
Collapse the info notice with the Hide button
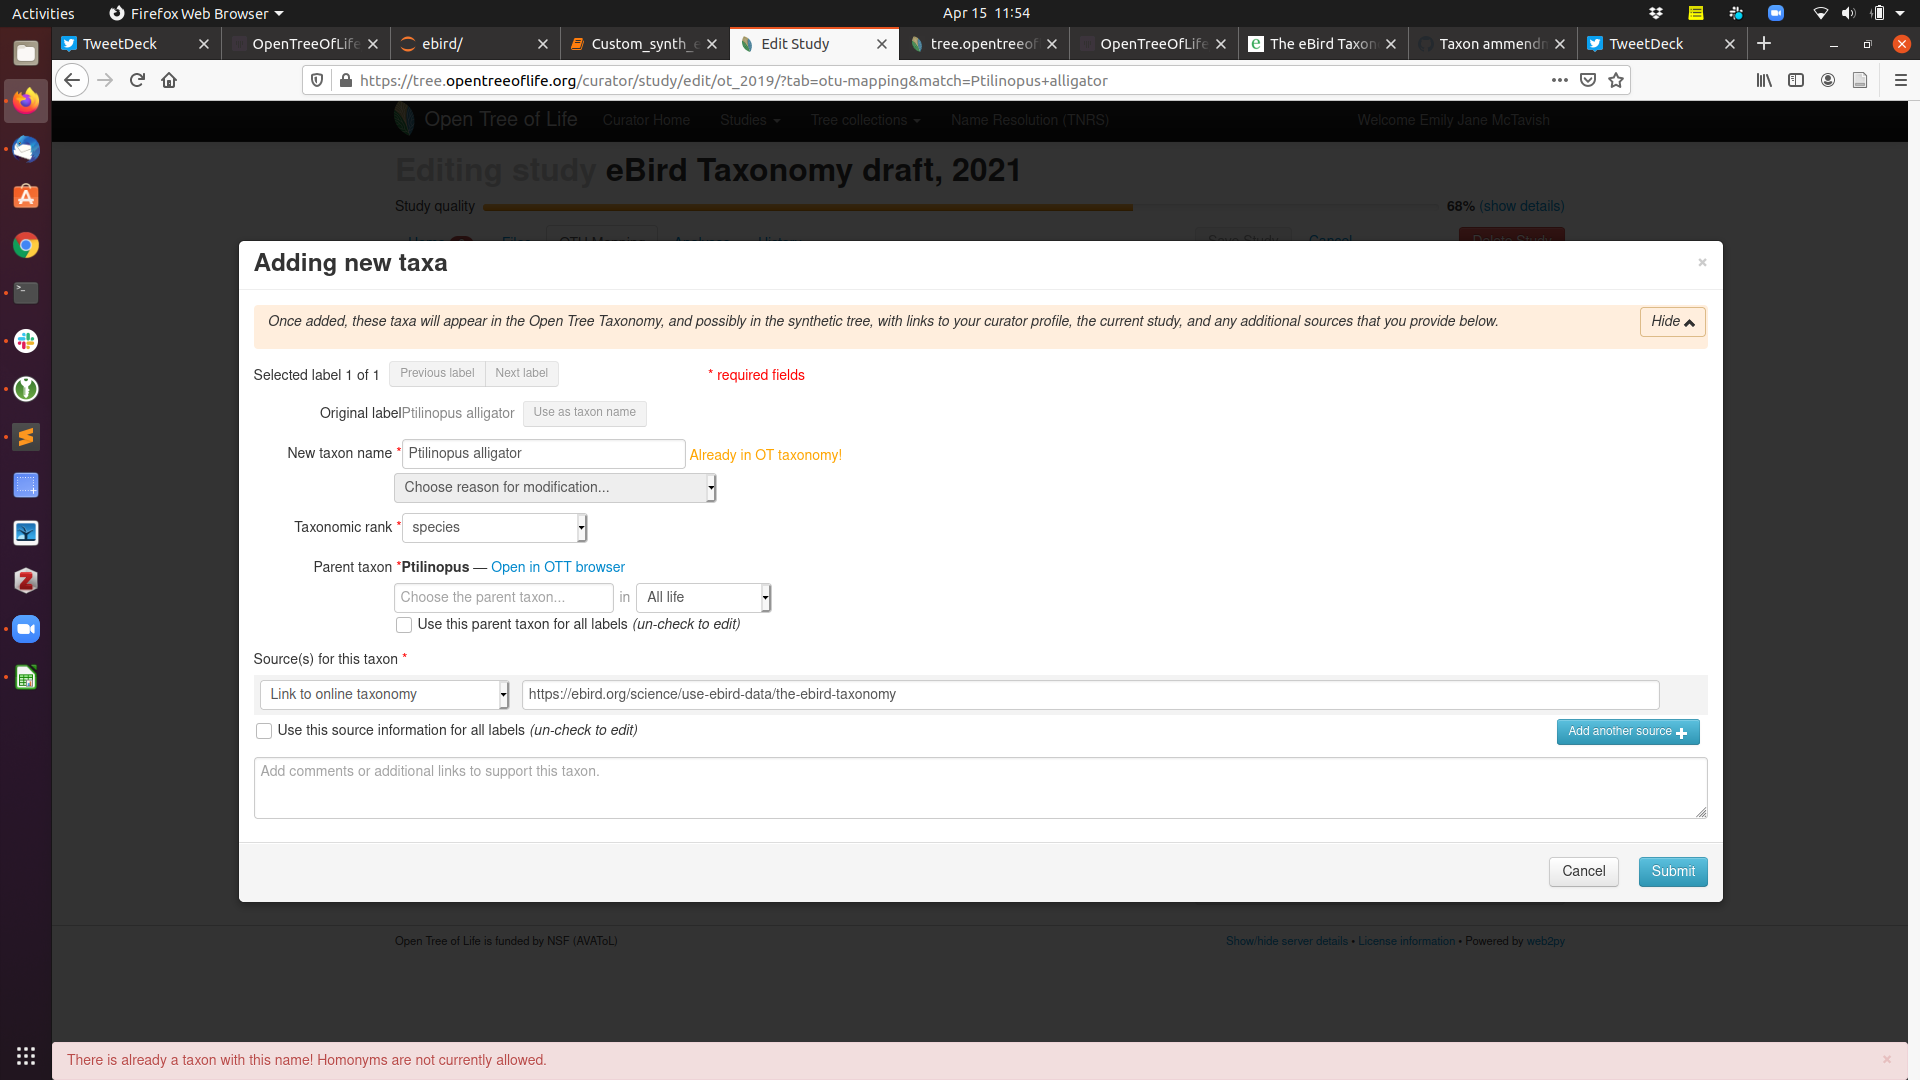pyautogui.click(x=1672, y=322)
